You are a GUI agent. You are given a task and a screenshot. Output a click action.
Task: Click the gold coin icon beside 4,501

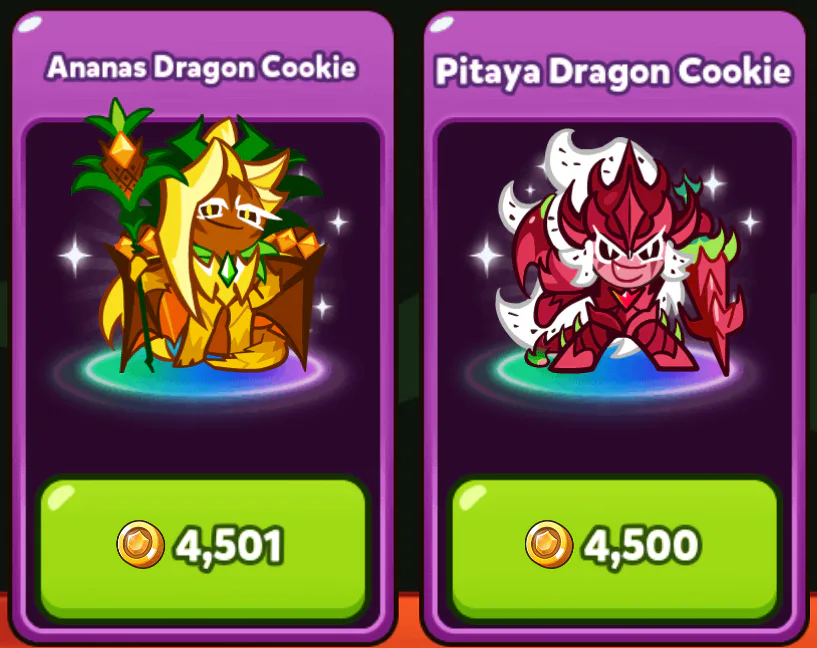click(x=141, y=544)
